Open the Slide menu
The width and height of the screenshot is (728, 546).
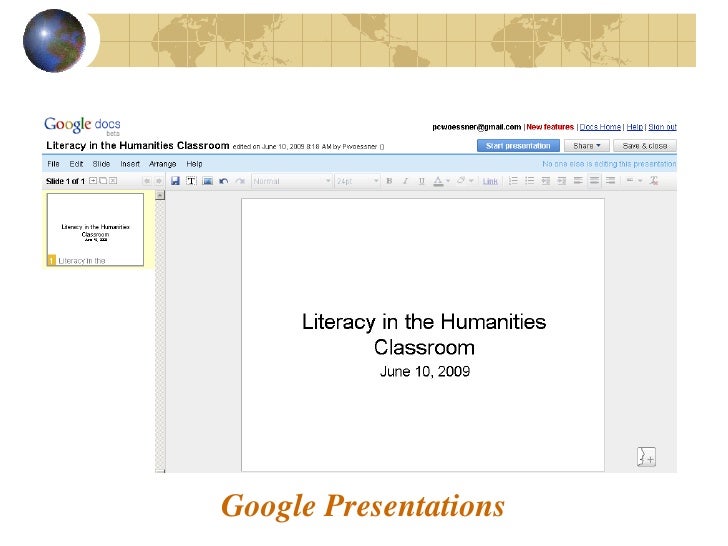click(101, 164)
